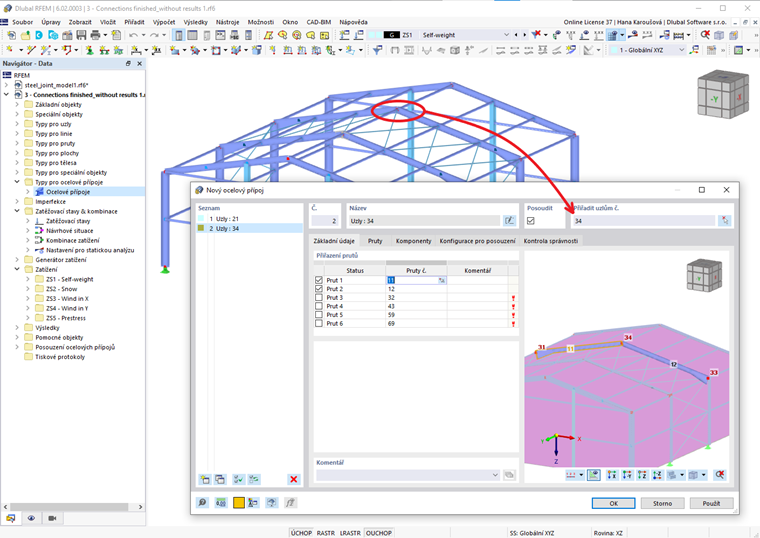Open the Výpočet menu
This screenshot has width=760, height=538.
coord(164,22)
